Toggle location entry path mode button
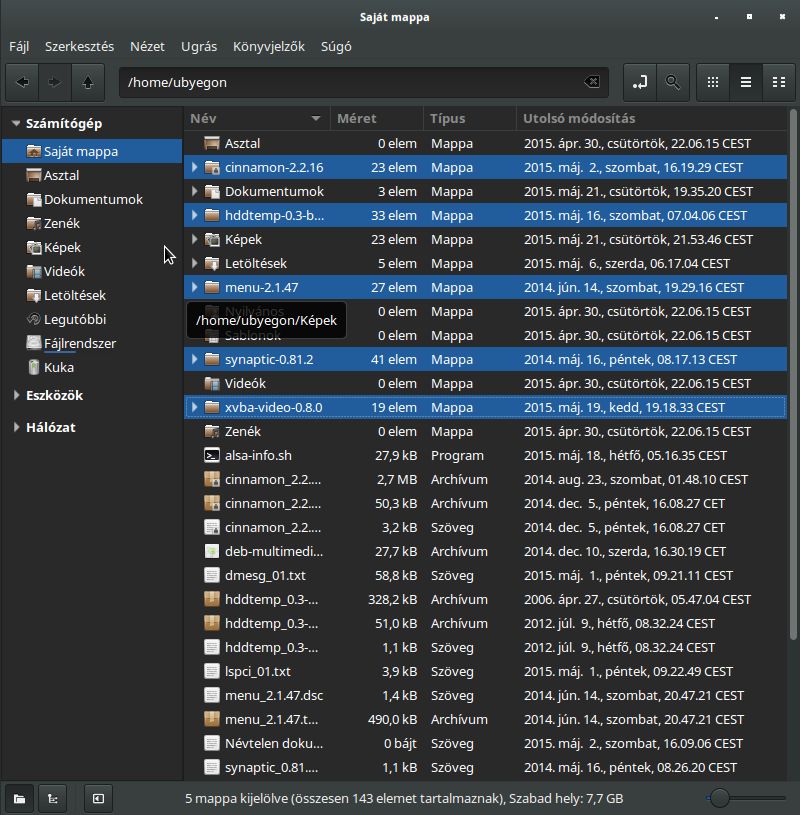800x815 pixels. pos(640,82)
